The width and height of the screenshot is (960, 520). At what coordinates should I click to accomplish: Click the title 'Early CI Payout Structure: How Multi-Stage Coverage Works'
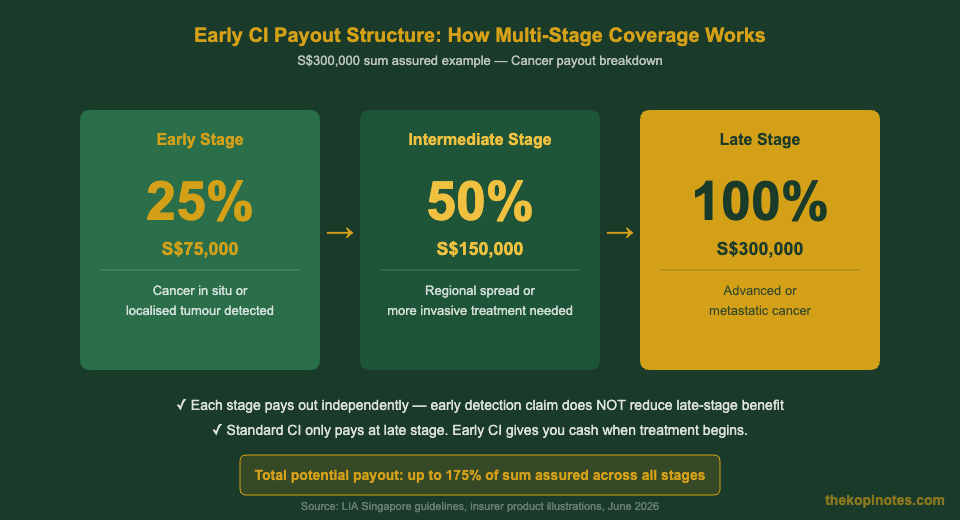point(479,35)
